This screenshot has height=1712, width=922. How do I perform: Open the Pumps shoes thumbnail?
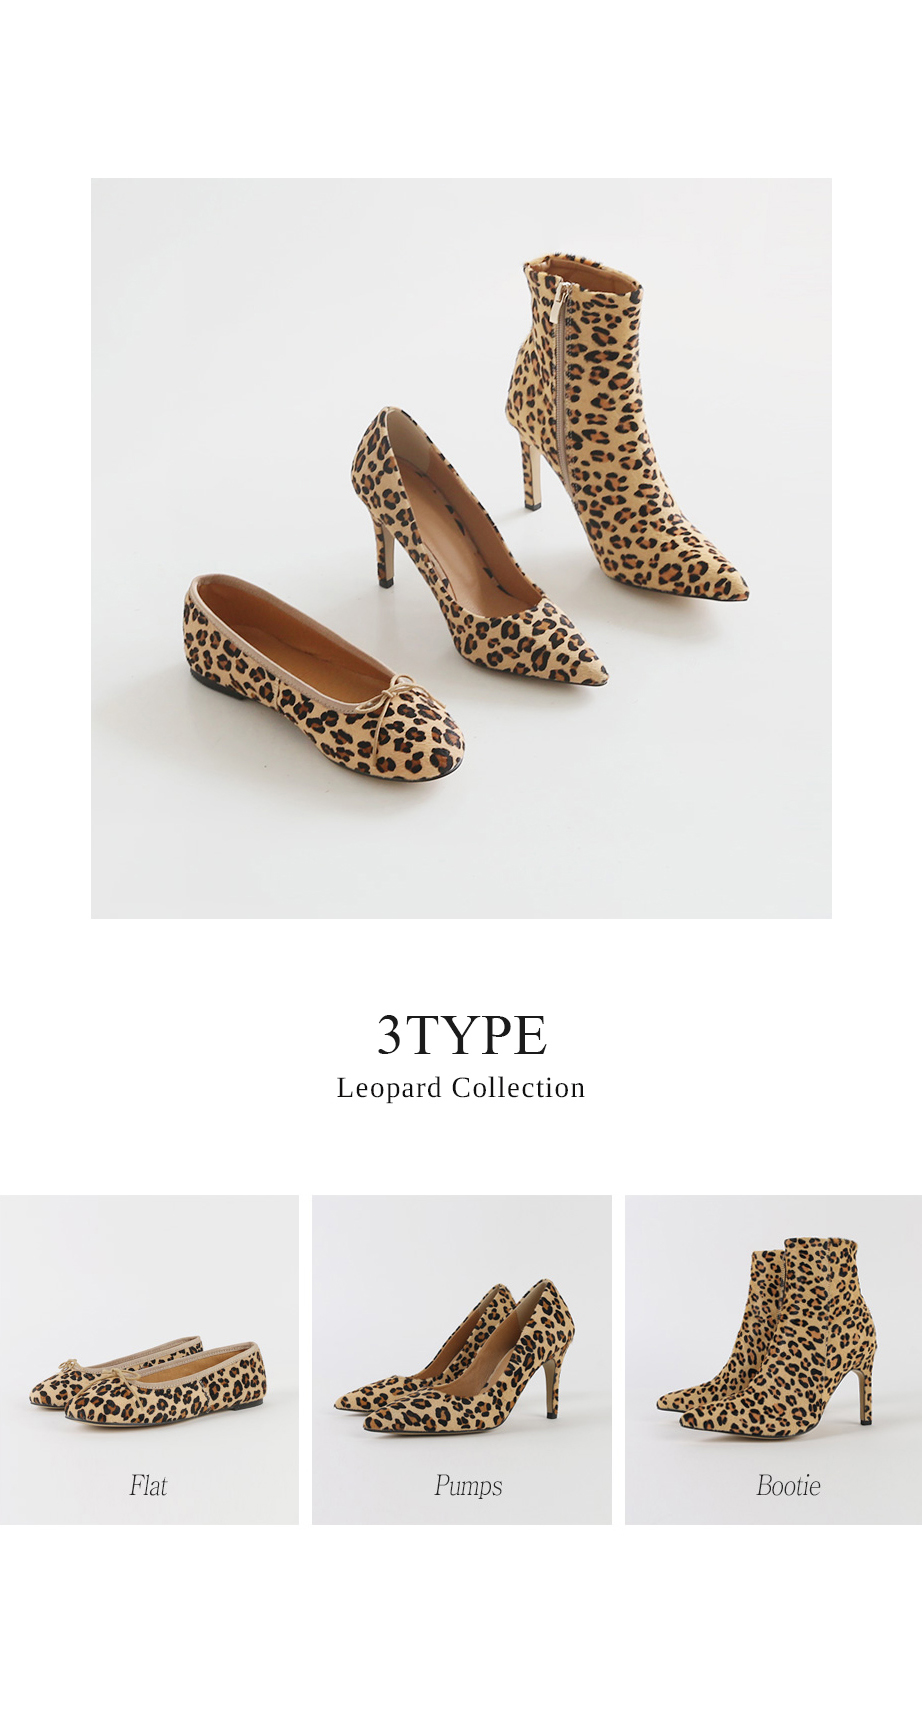(x=461, y=1359)
